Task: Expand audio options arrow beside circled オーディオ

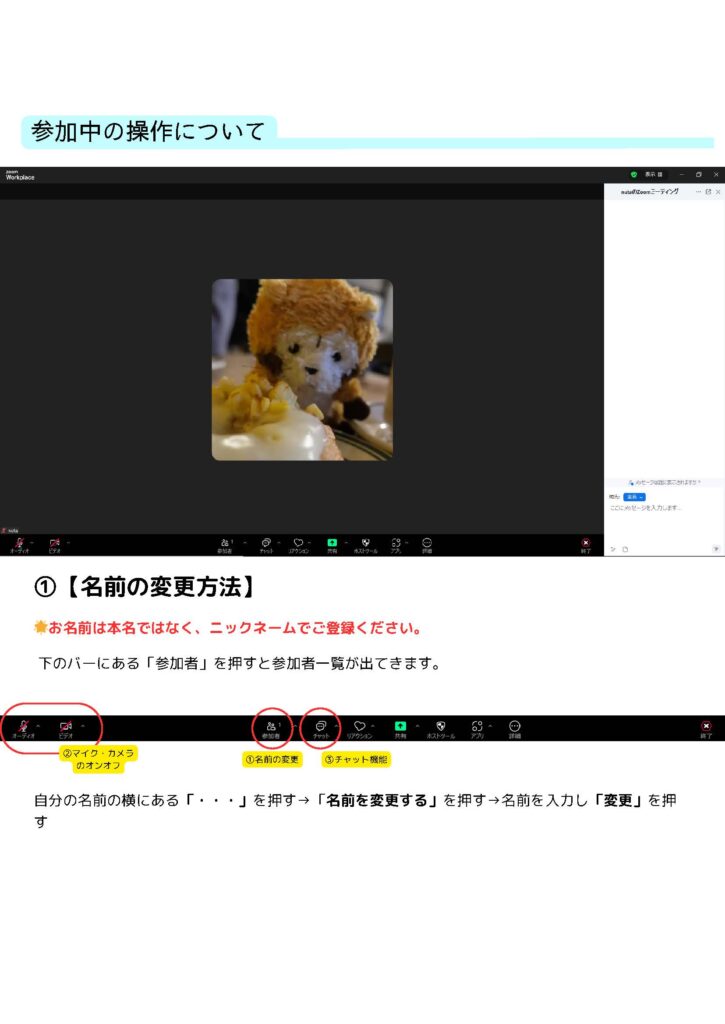Action: (x=38, y=724)
